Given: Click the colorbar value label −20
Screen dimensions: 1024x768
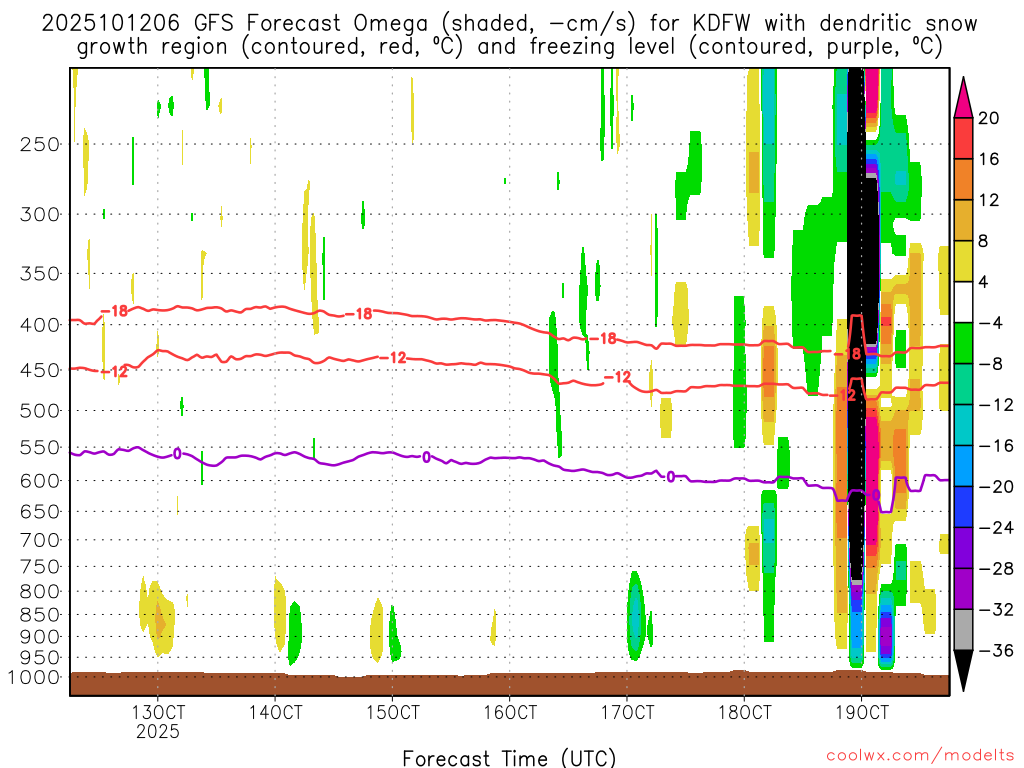Looking at the screenshot, I should click(996, 487).
